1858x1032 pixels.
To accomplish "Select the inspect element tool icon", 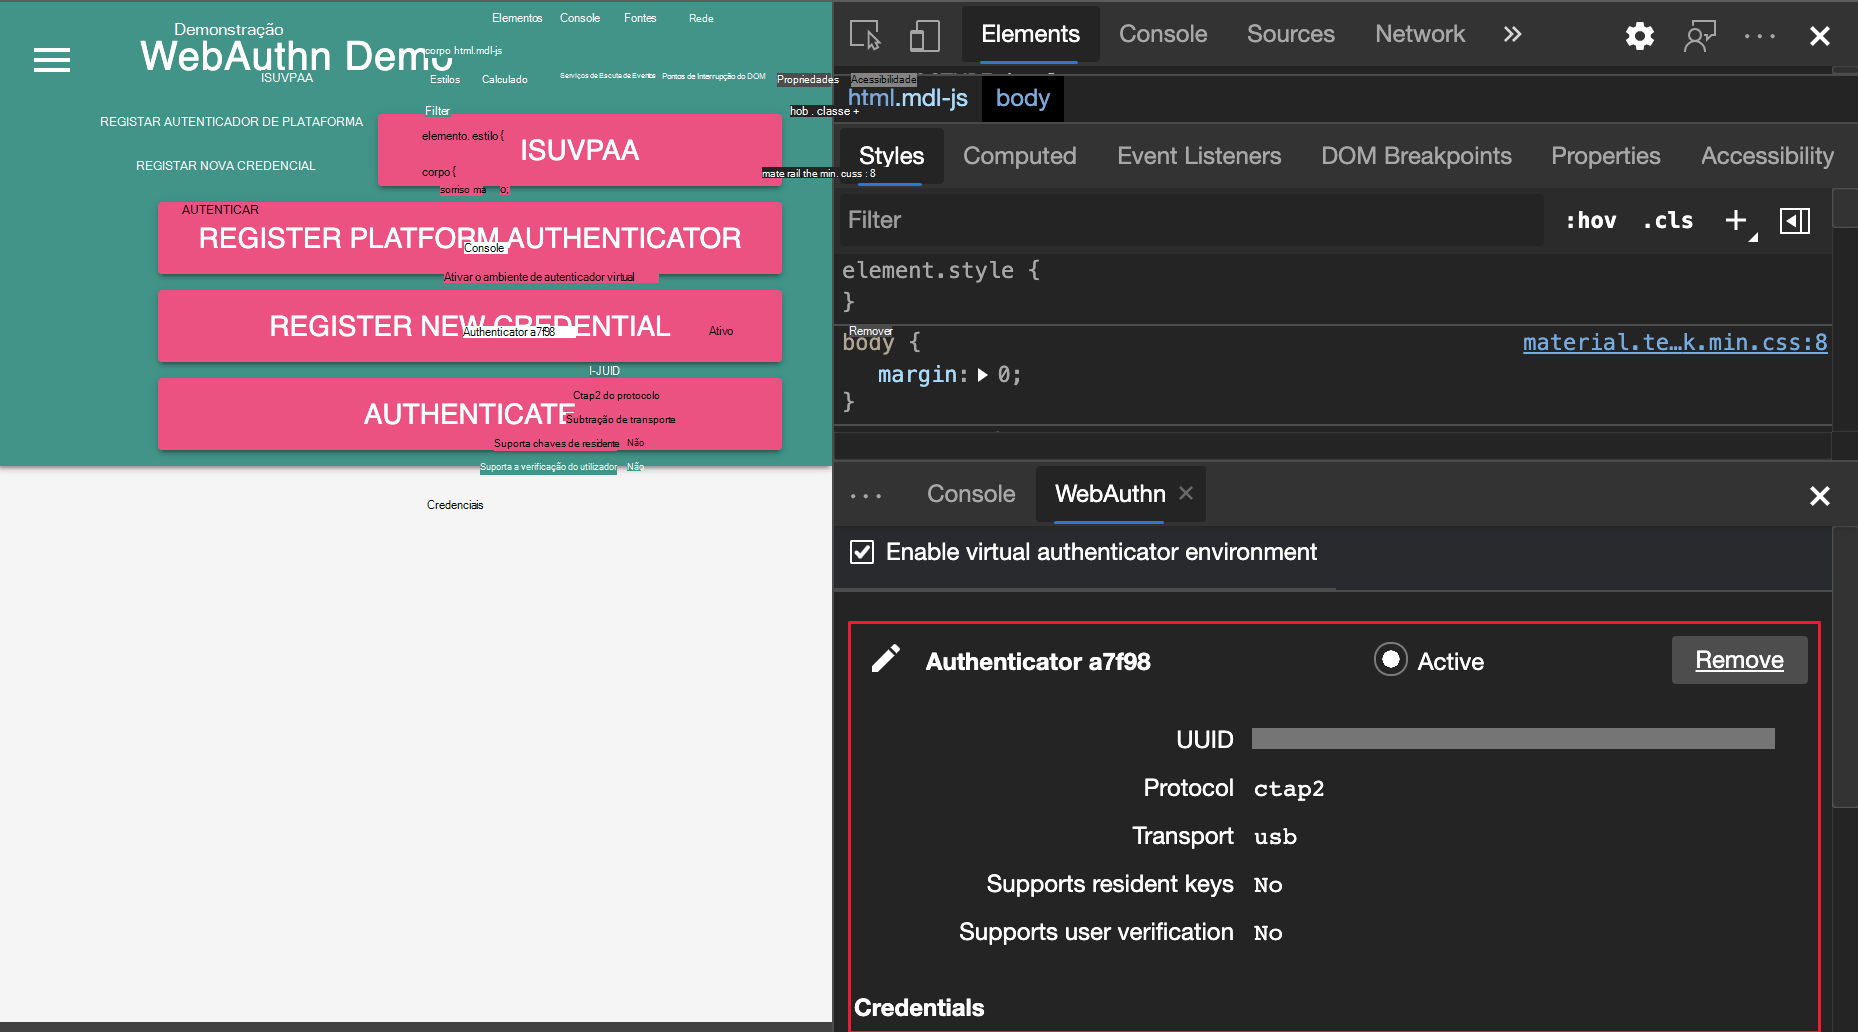I will pyautogui.click(x=866, y=35).
